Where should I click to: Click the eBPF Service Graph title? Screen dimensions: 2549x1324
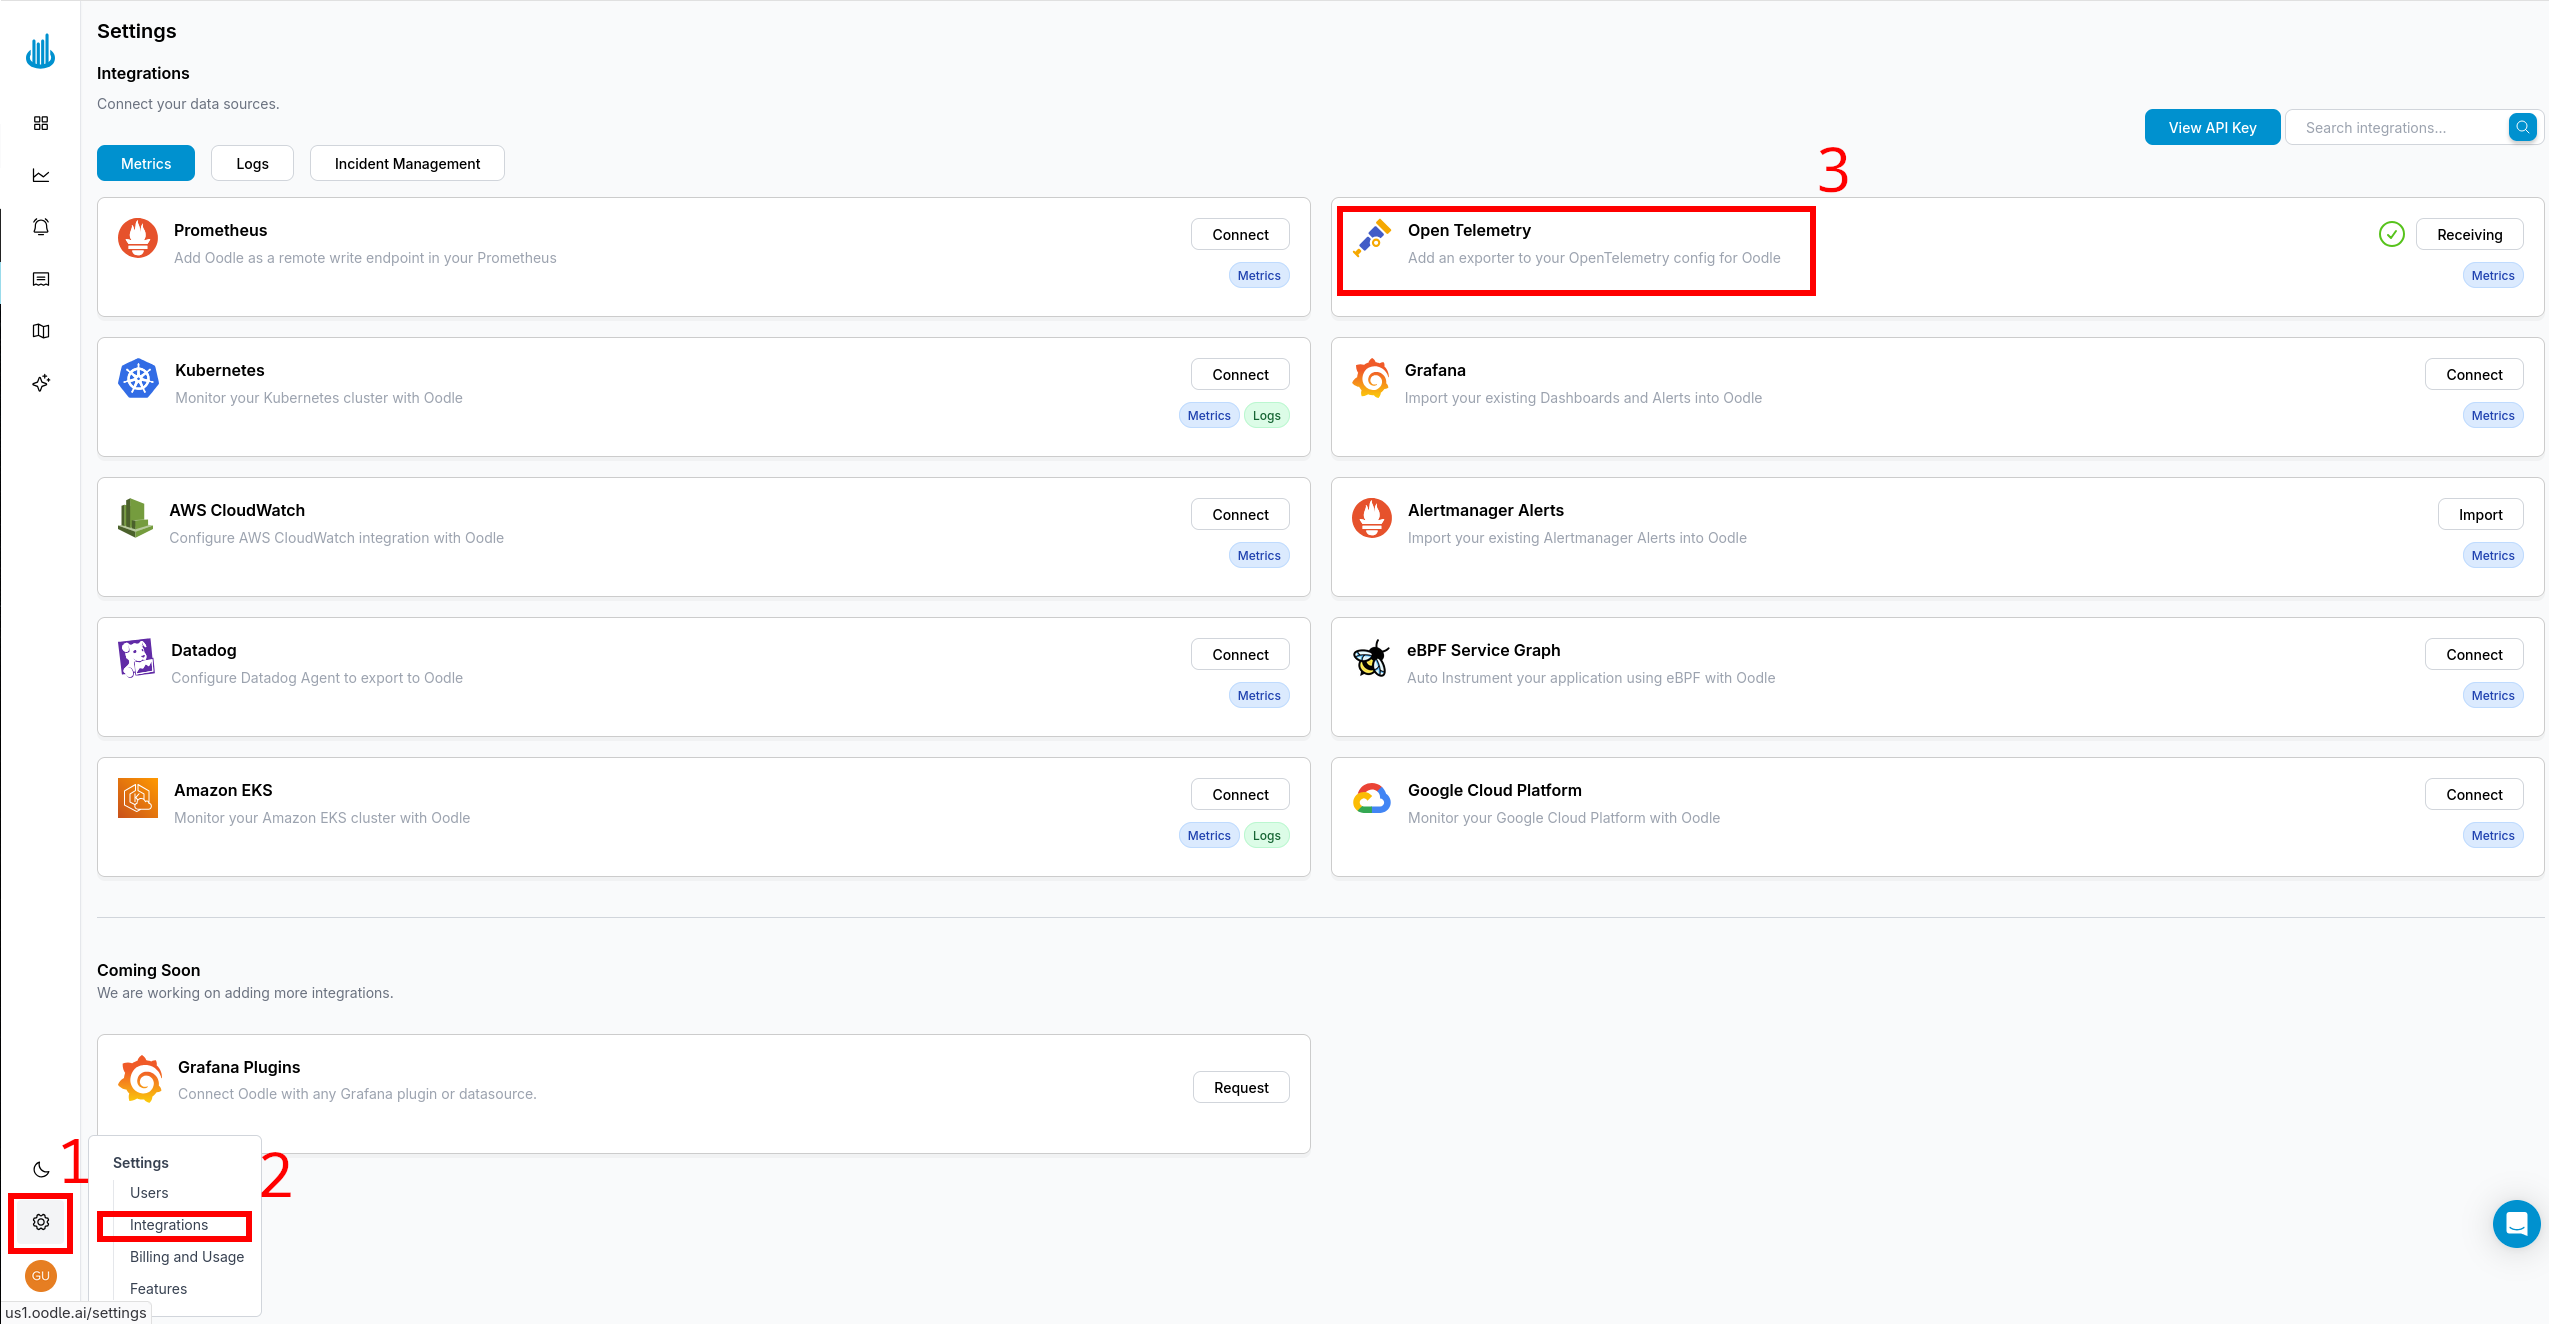(1483, 650)
